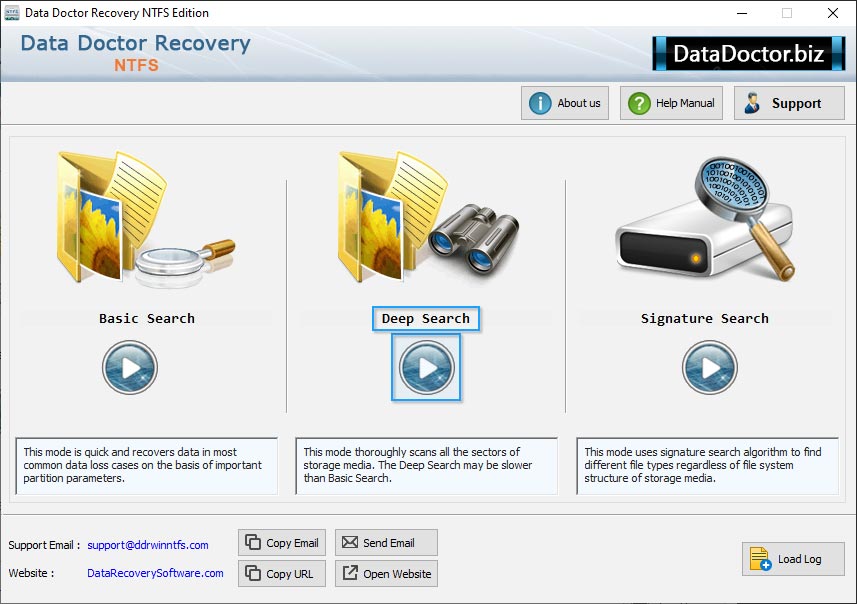Open the support@ddrwinntfs.com email link
This screenshot has width=857, height=604.
148,545
